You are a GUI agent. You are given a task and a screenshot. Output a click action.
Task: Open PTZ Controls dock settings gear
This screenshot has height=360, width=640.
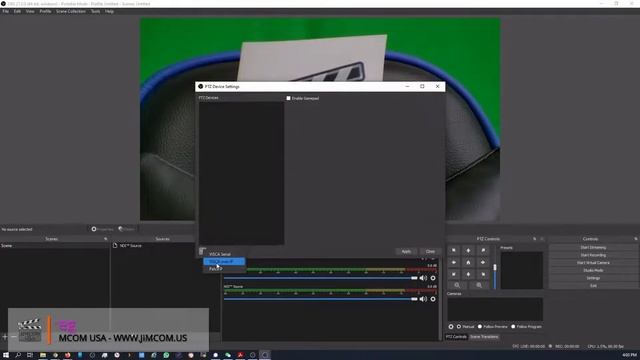(451, 327)
